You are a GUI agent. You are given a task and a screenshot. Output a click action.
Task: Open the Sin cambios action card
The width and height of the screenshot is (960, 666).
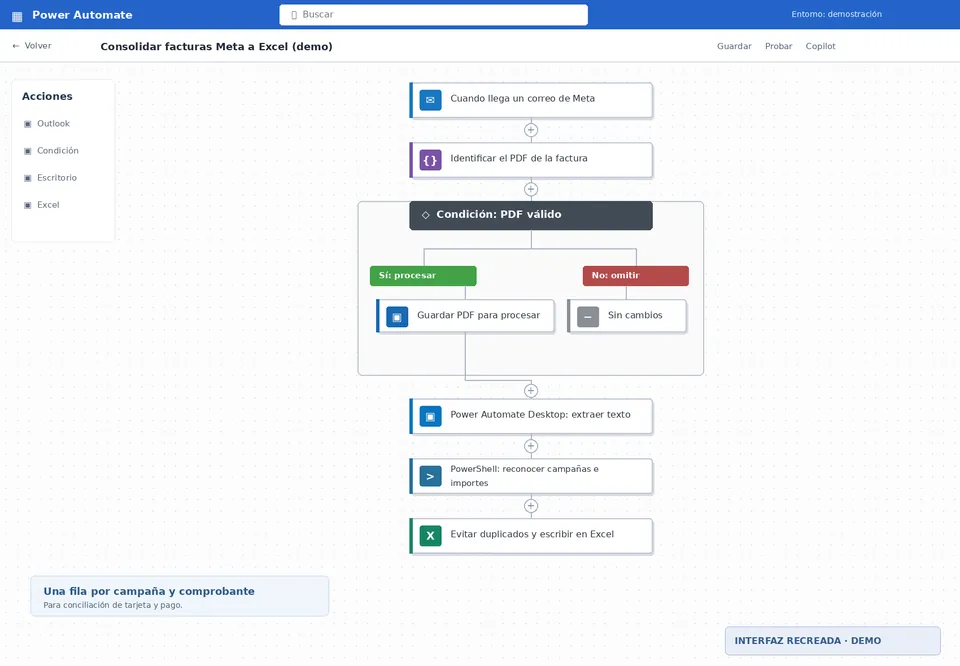pos(627,316)
